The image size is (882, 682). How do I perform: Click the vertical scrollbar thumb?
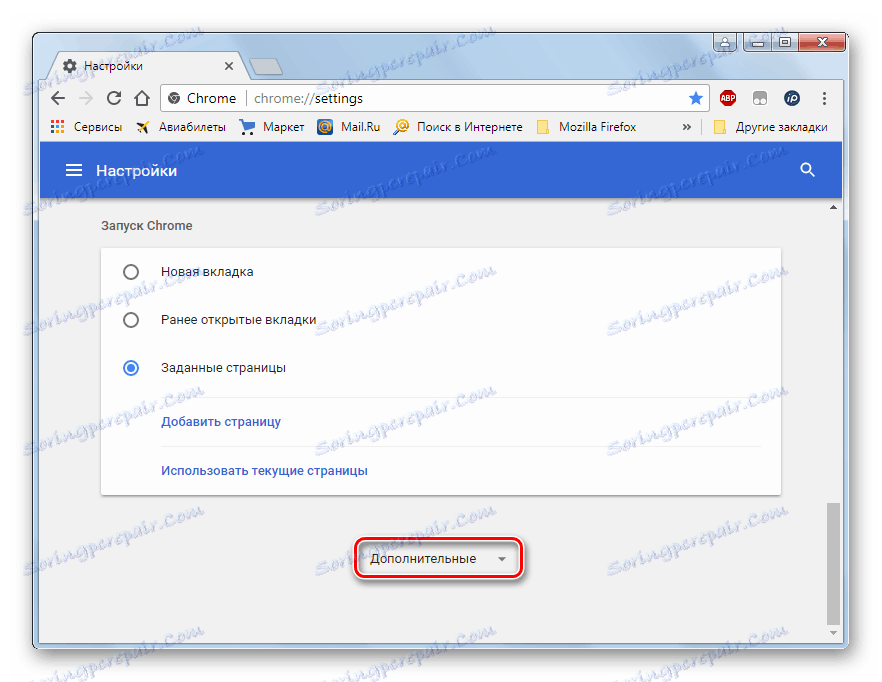(833, 564)
